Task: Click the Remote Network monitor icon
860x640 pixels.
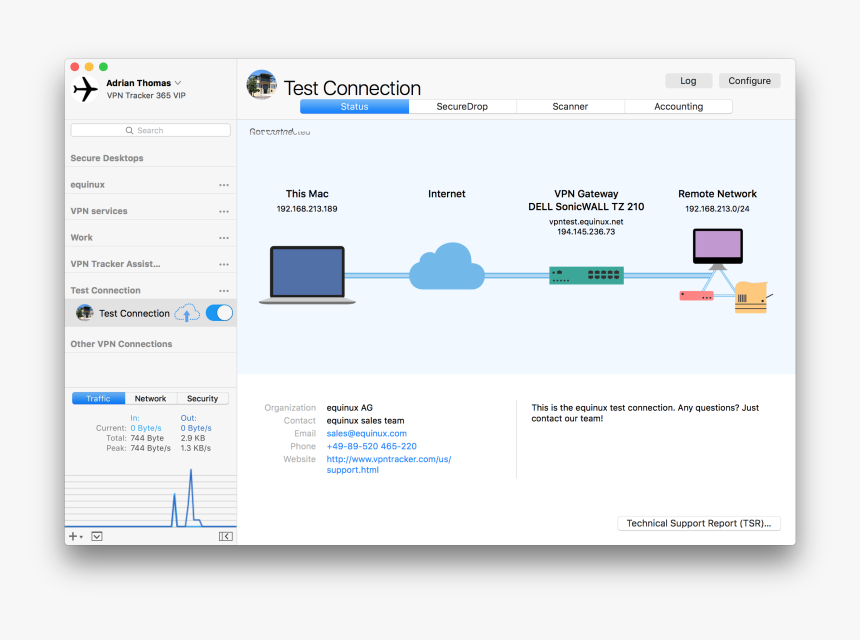Action: point(717,249)
